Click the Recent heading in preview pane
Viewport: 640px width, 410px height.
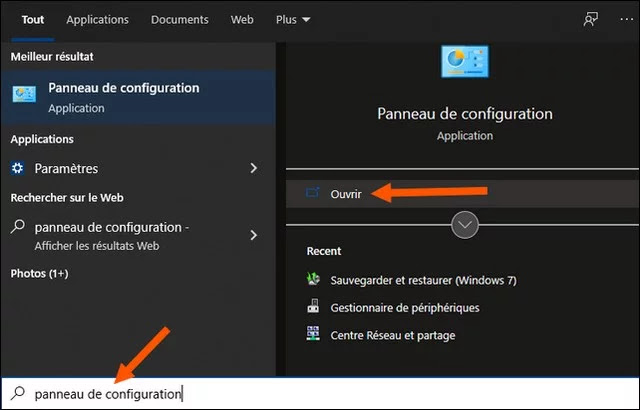click(x=324, y=251)
